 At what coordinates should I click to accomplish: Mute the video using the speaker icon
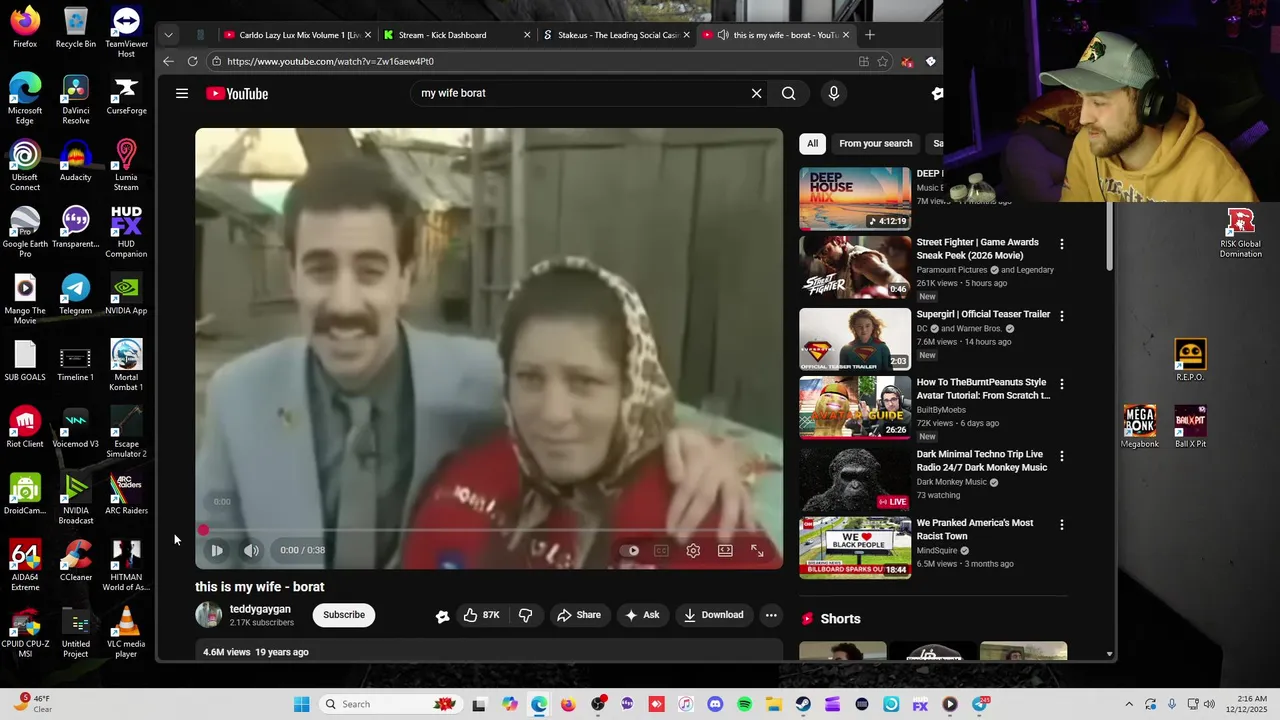(x=252, y=550)
